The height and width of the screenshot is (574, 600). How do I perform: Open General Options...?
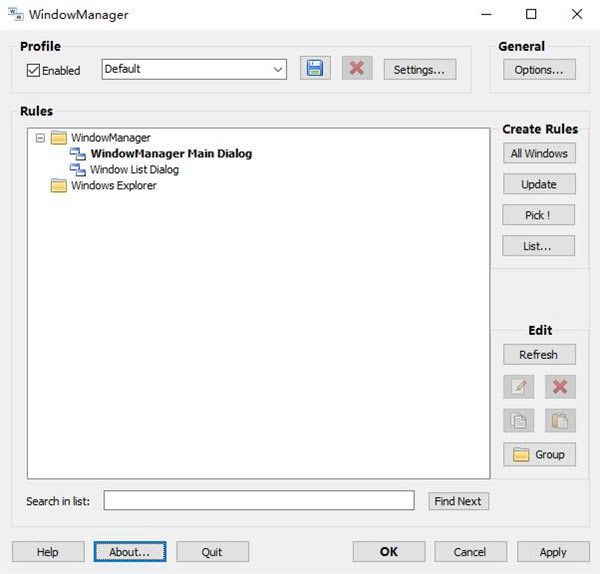(x=539, y=70)
